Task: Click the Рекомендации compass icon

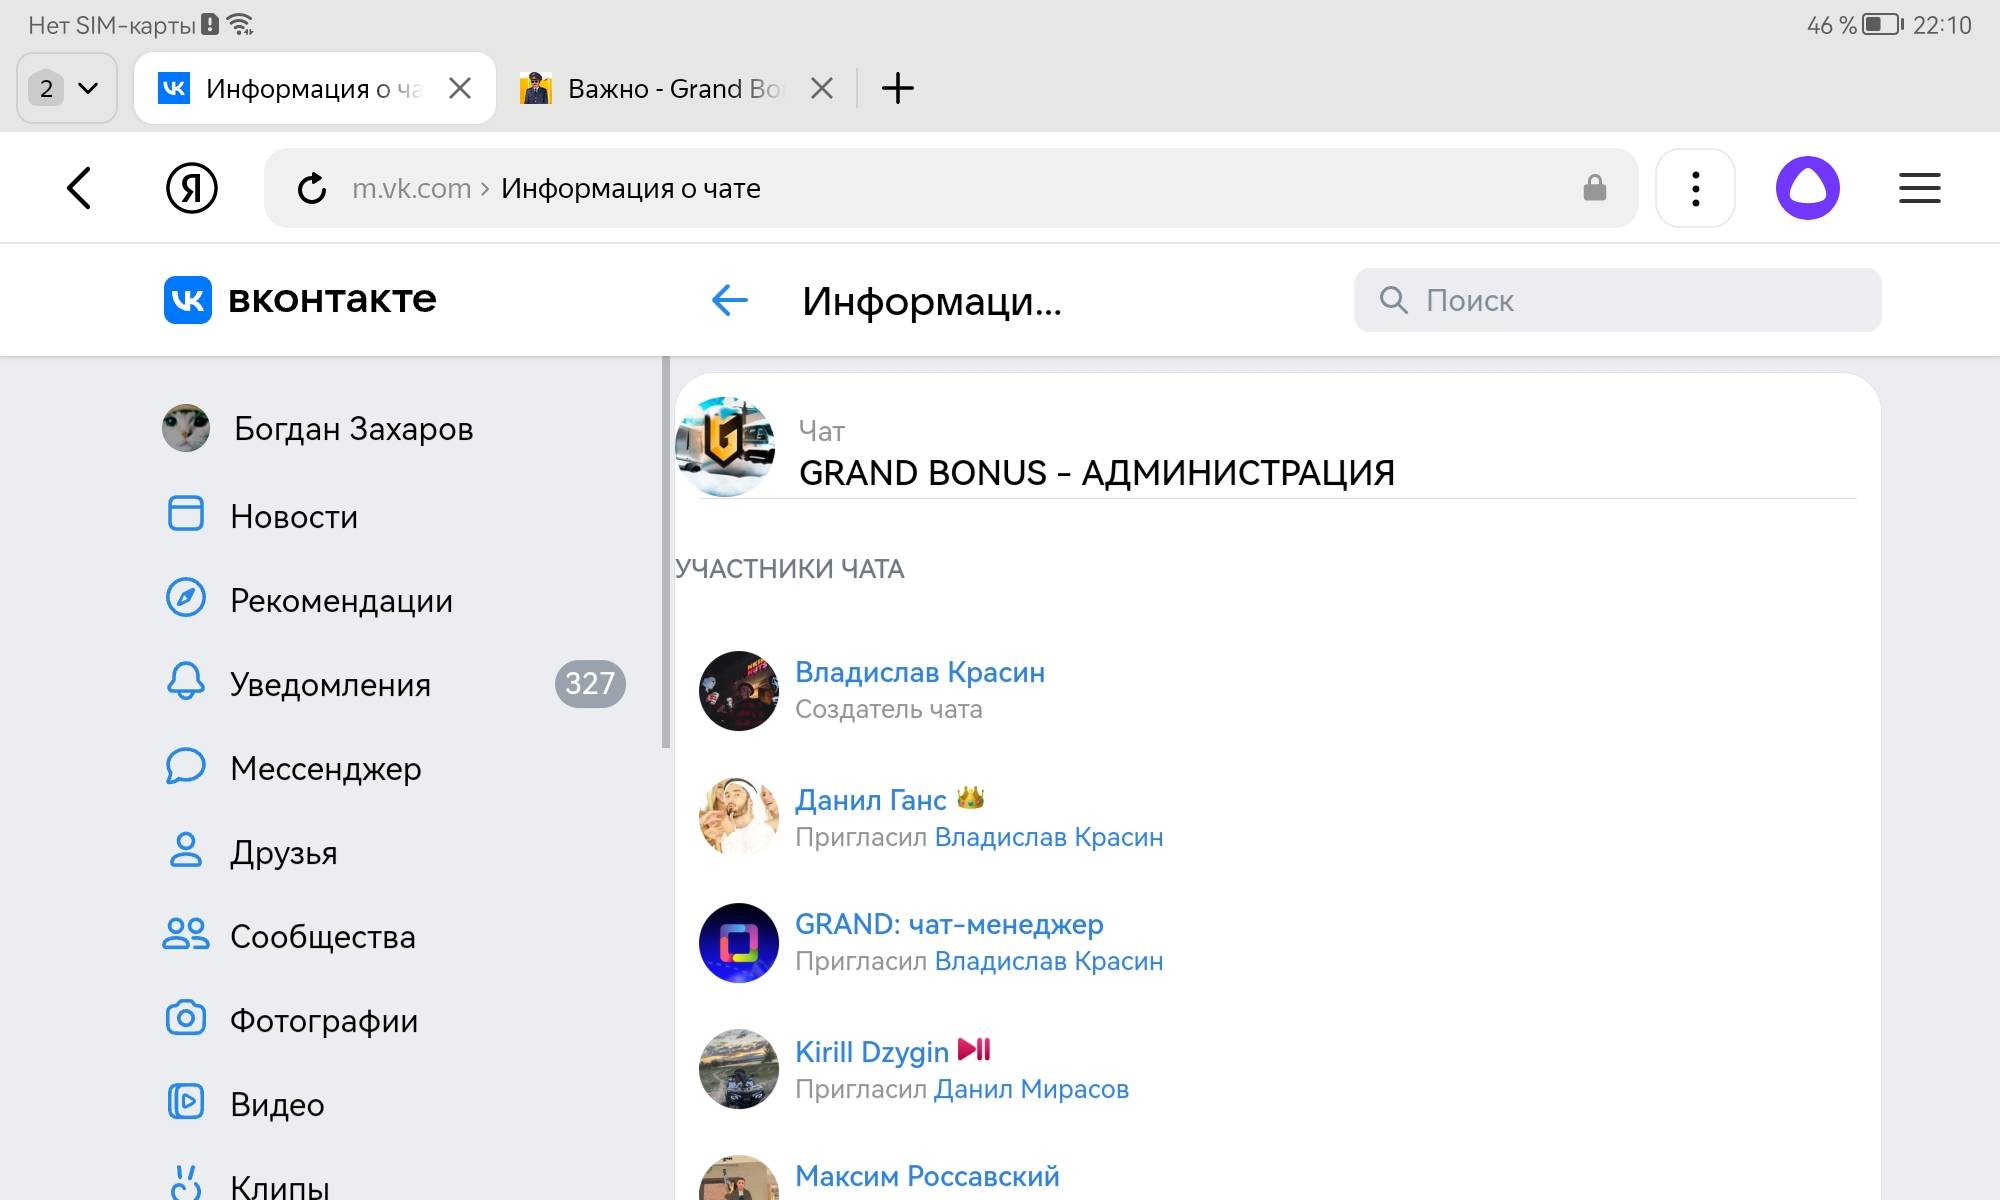Action: (185, 598)
